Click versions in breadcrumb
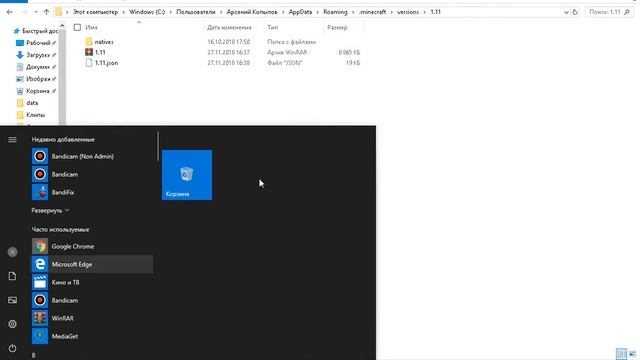The height and width of the screenshot is (360, 640). pyautogui.click(x=408, y=12)
